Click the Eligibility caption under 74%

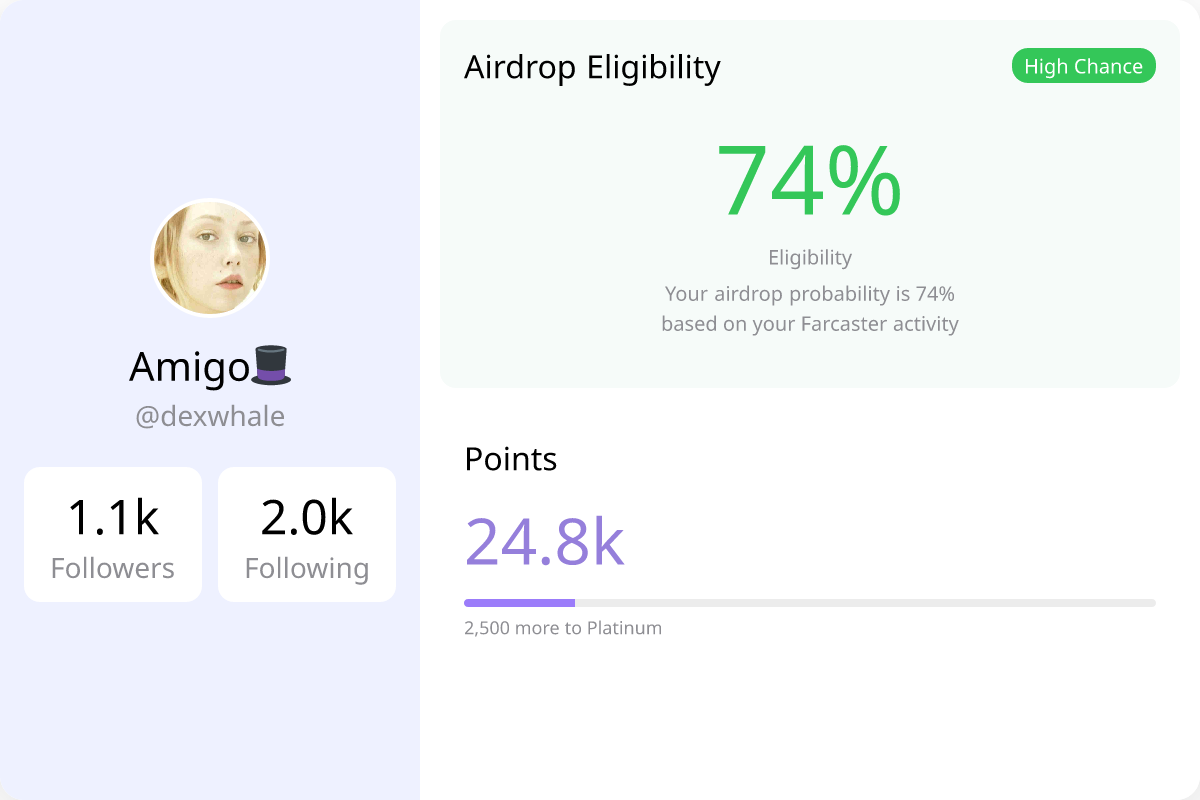click(x=810, y=257)
